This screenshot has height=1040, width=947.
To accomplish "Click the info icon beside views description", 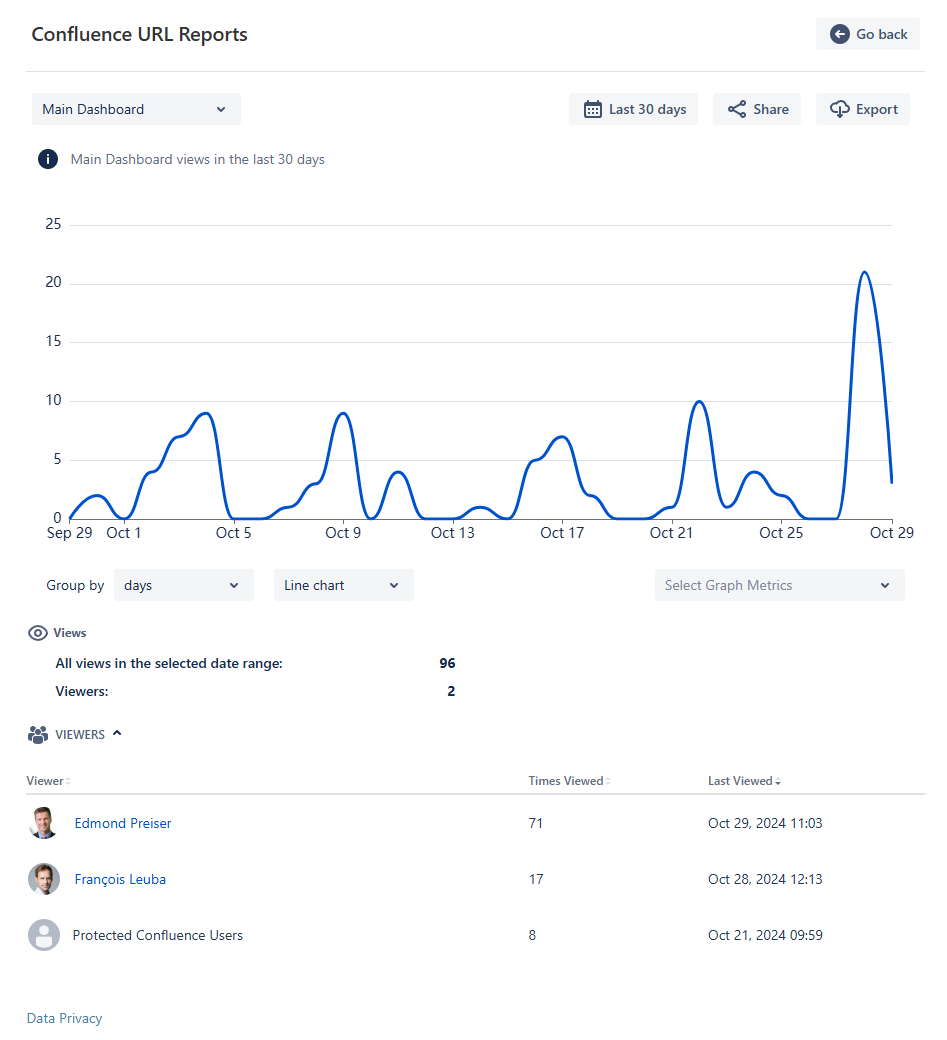I will click(x=48, y=159).
